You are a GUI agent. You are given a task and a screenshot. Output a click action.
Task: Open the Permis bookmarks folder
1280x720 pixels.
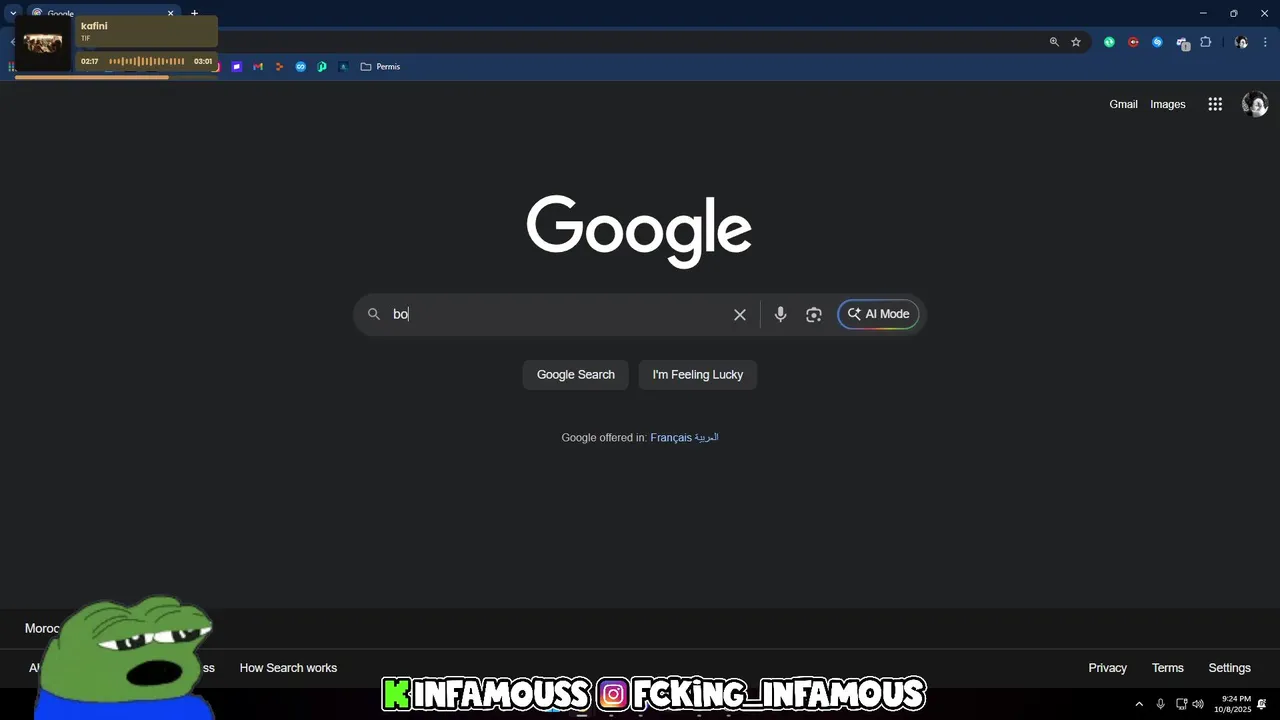[x=380, y=67]
